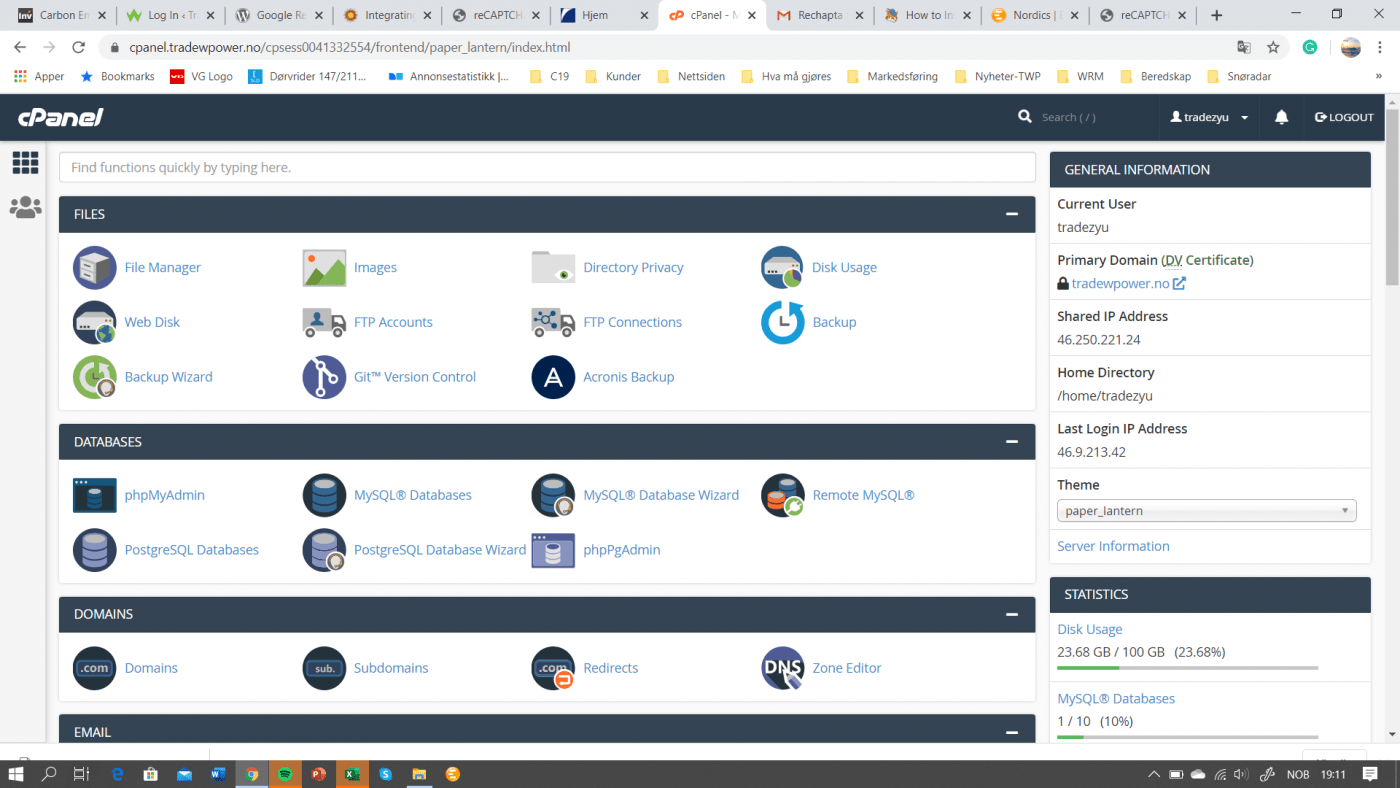Launch the Backup Wizard icon
This screenshot has width=1400, height=788.
[x=95, y=377]
